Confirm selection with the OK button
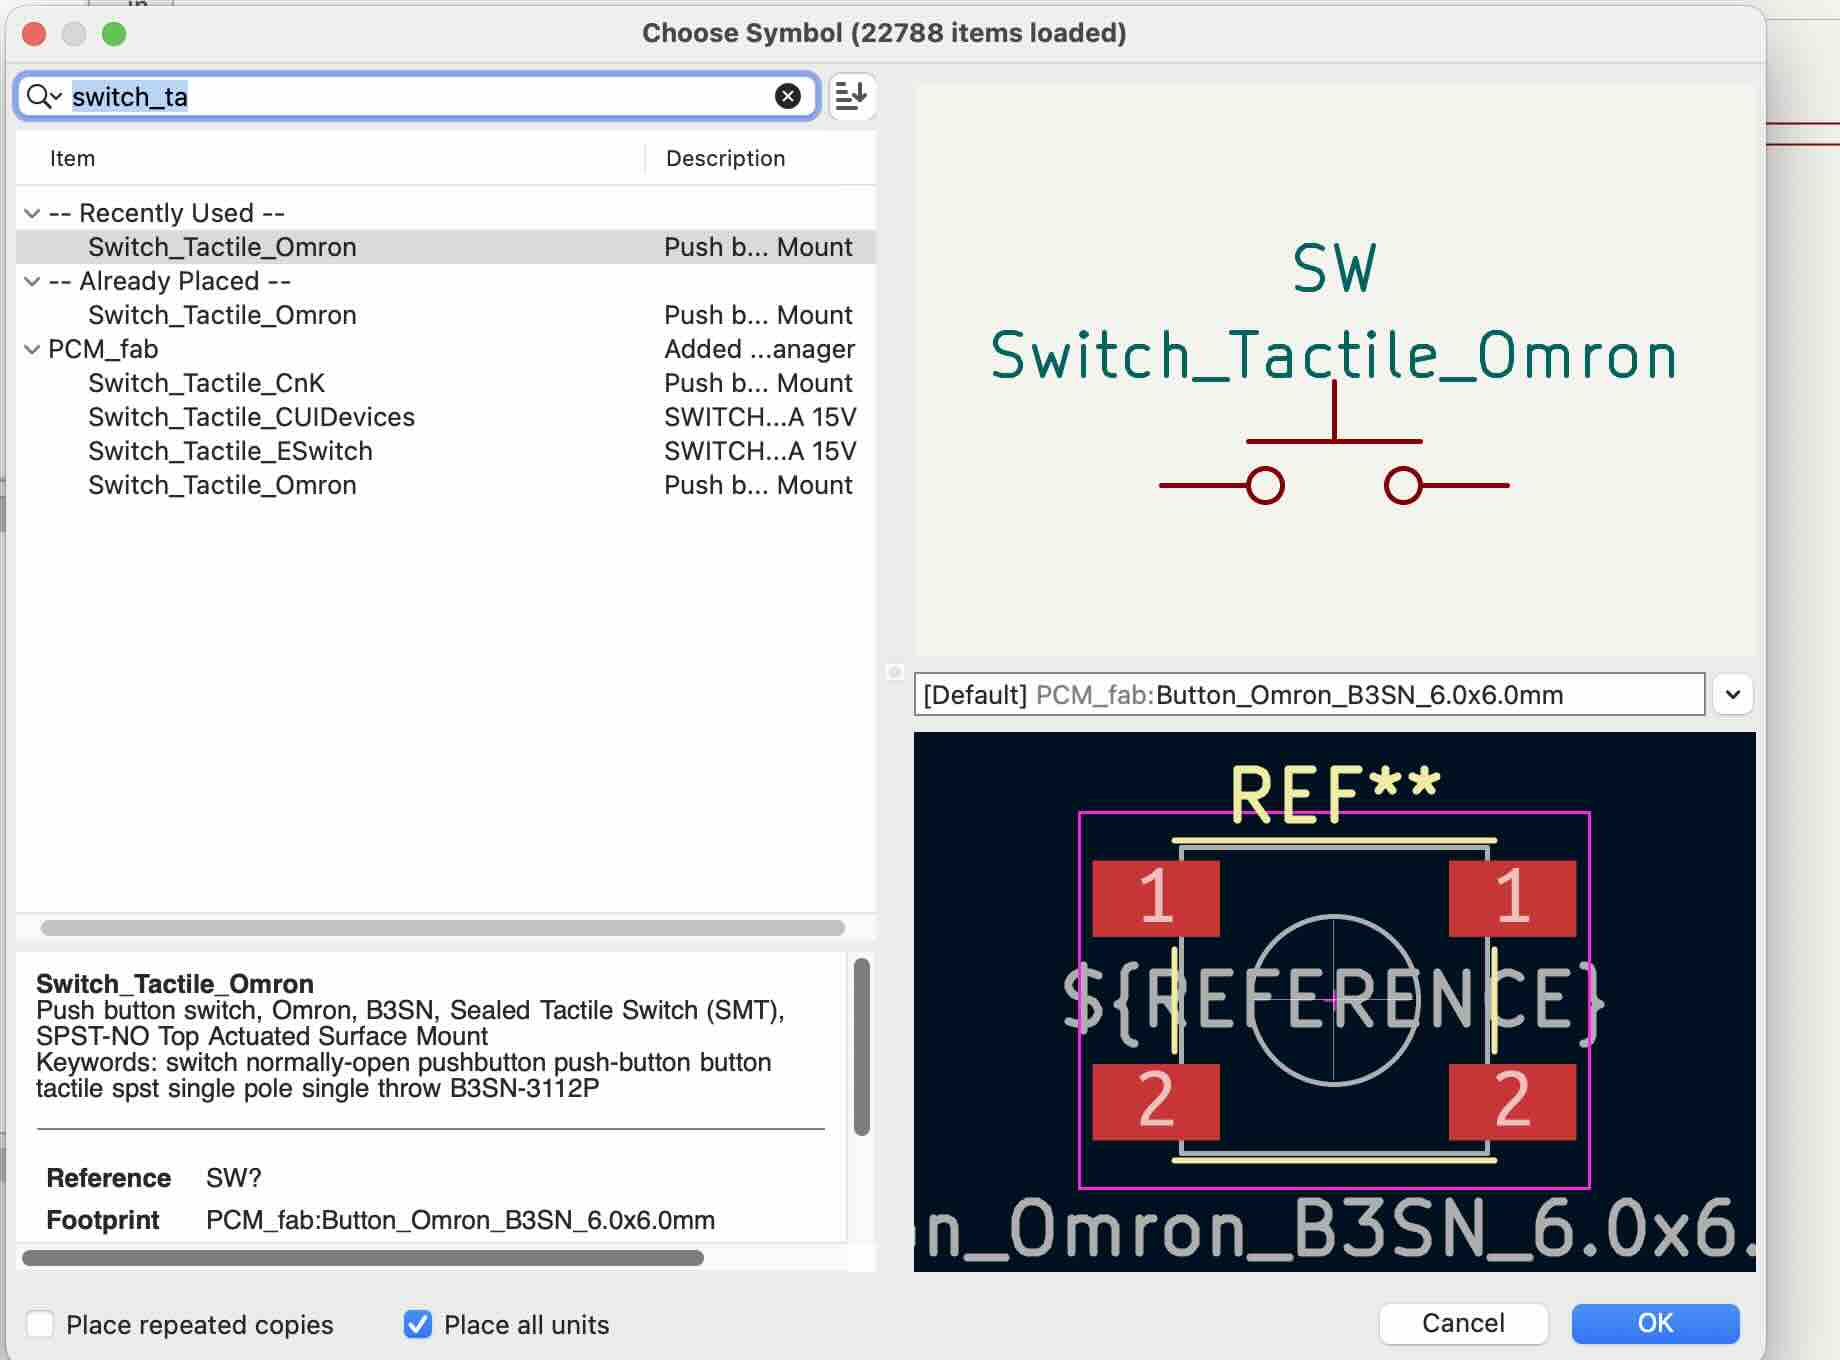The height and width of the screenshot is (1360, 1840). click(x=1655, y=1323)
